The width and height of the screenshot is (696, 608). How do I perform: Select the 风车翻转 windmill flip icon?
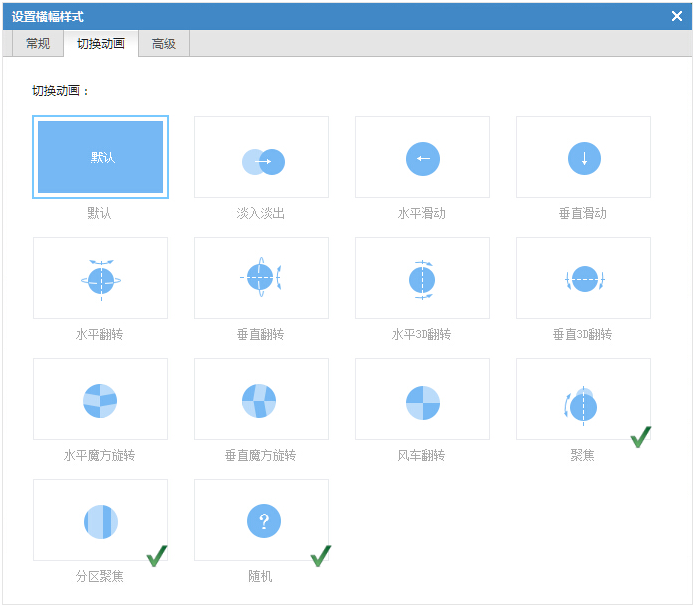(422, 400)
